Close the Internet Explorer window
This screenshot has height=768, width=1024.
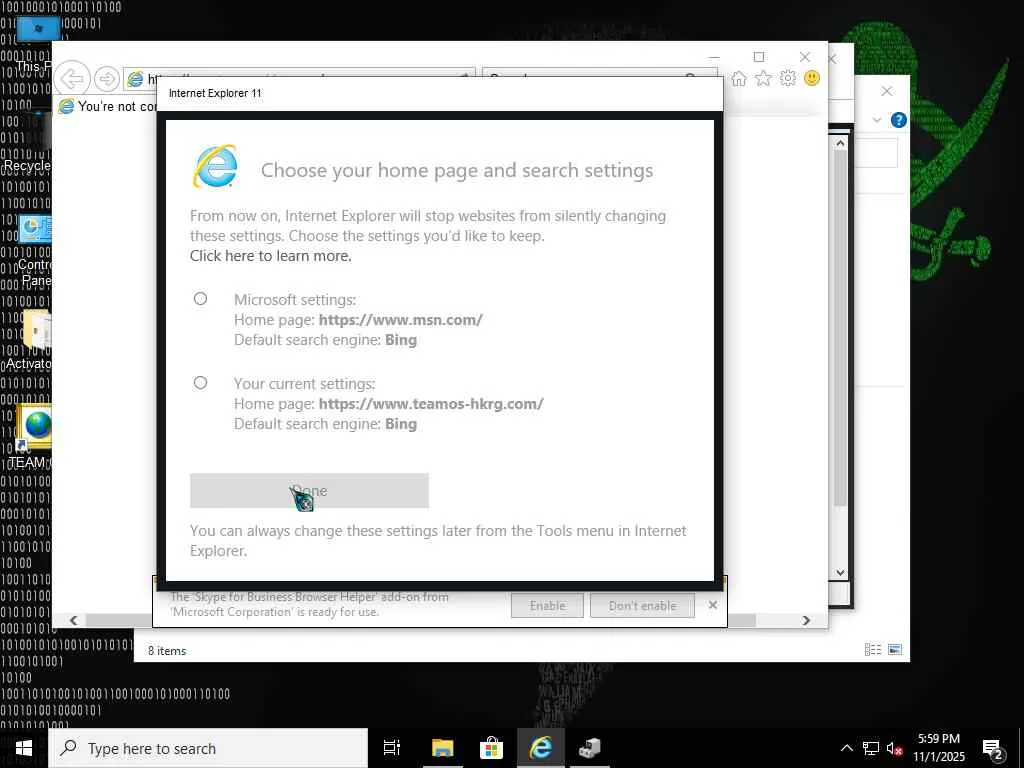805,57
